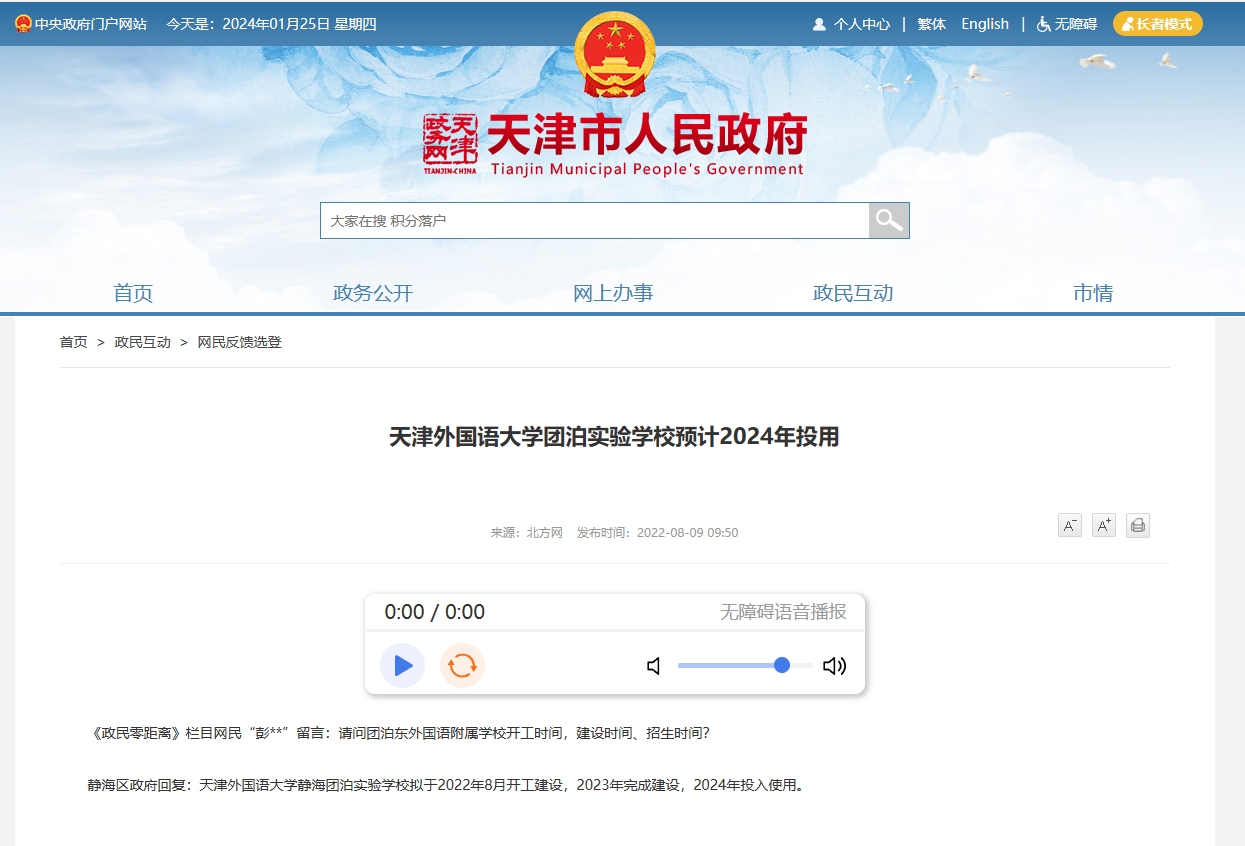Open the 网上办事 navigation menu
Screen dimensions: 1245x846
pyautogui.click(x=613, y=293)
